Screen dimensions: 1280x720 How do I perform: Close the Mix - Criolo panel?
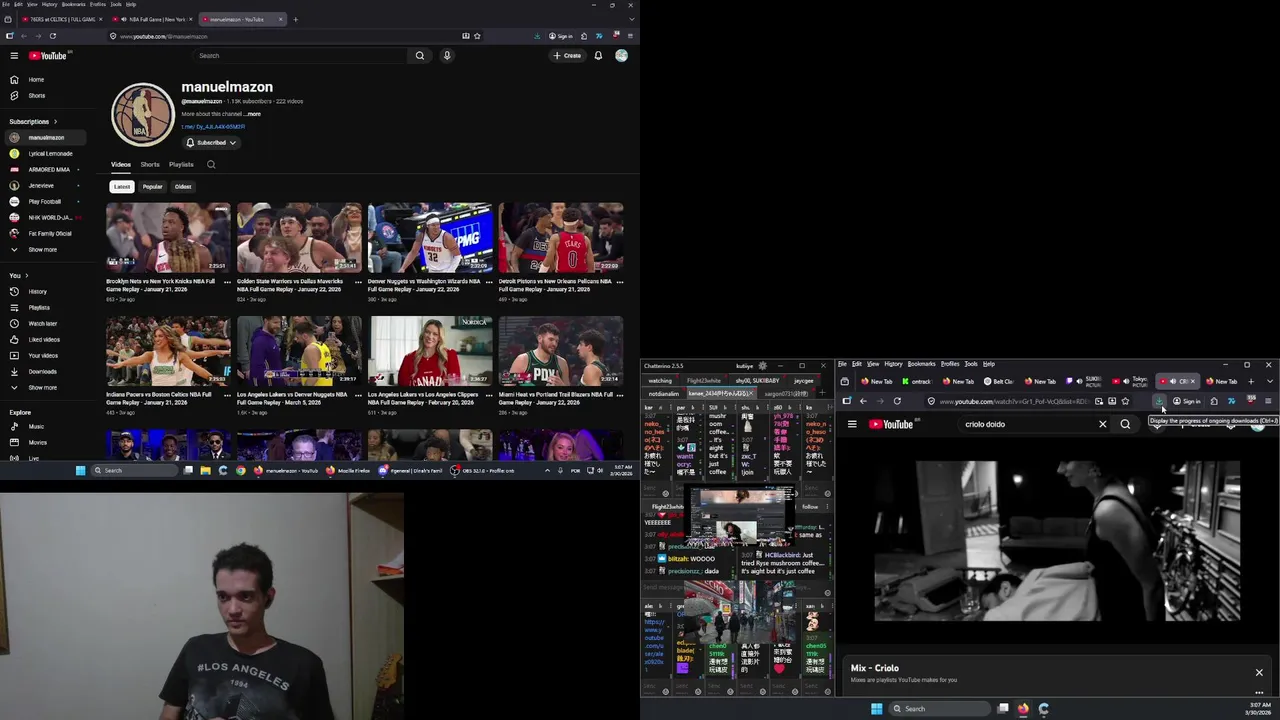(1259, 673)
